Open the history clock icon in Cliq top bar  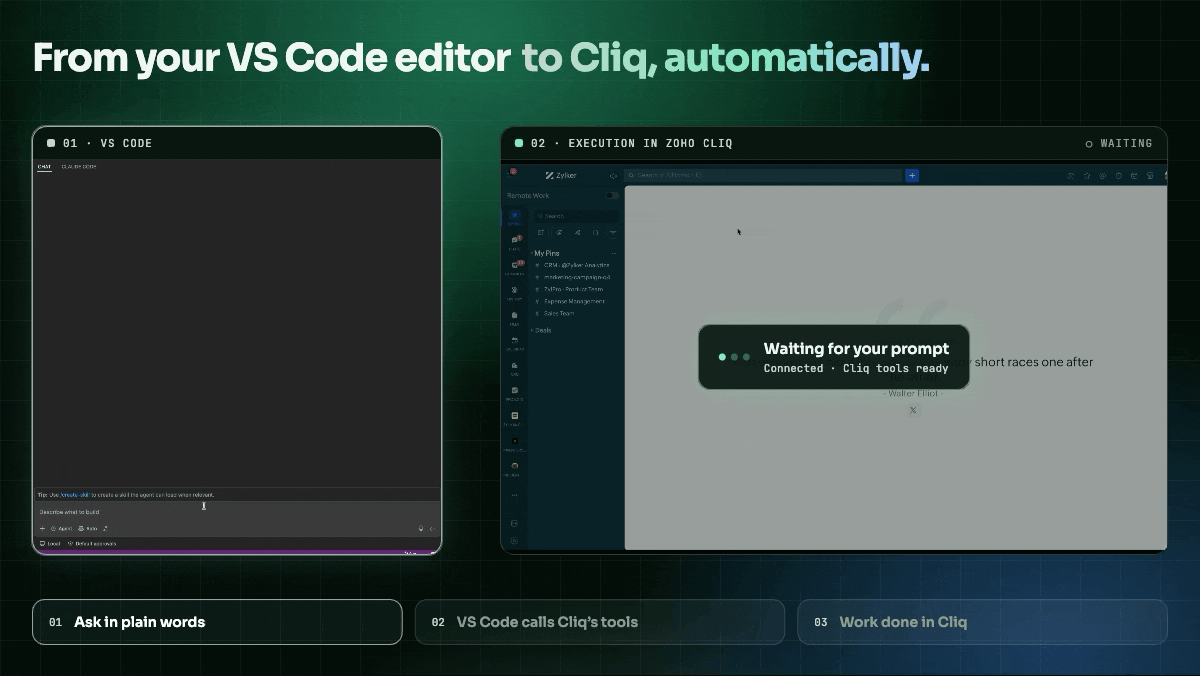point(1071,175)
